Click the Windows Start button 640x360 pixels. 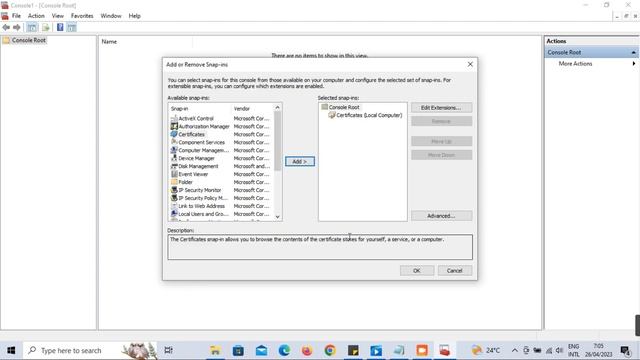[x=11, y=350]
